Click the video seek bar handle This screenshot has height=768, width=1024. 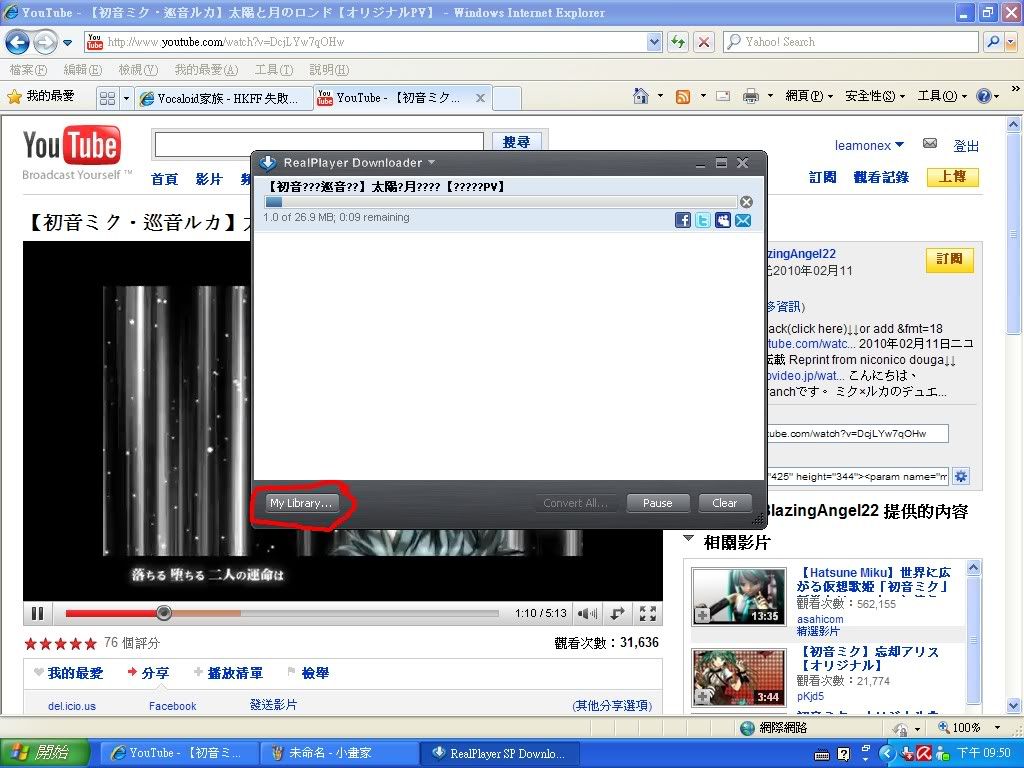pyautogui.click(x=164, y=613)
